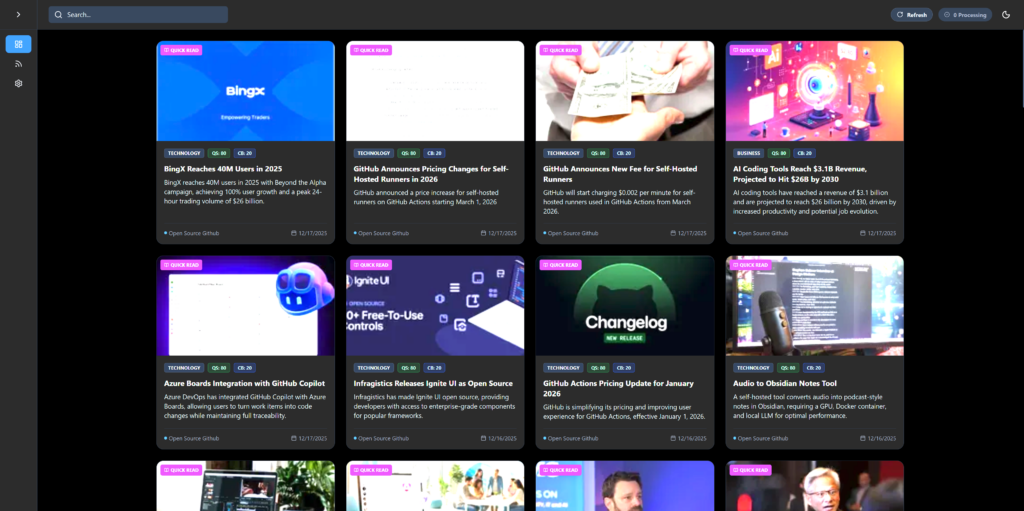Click the Refresh button
The width and height of the screenshot is (1024, 511).
[911, 15]
